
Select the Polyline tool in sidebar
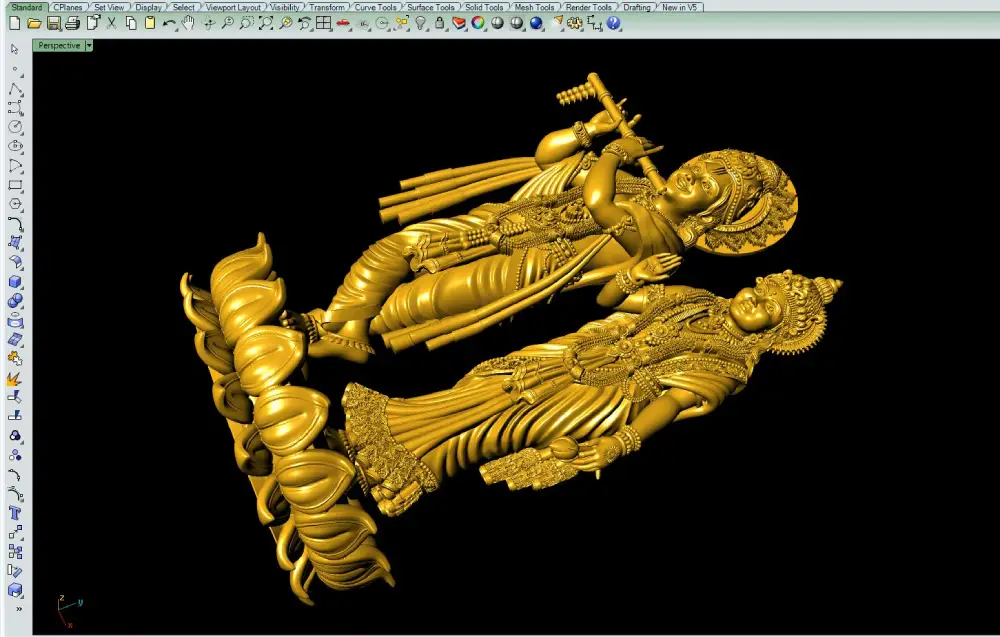(15, 88)
